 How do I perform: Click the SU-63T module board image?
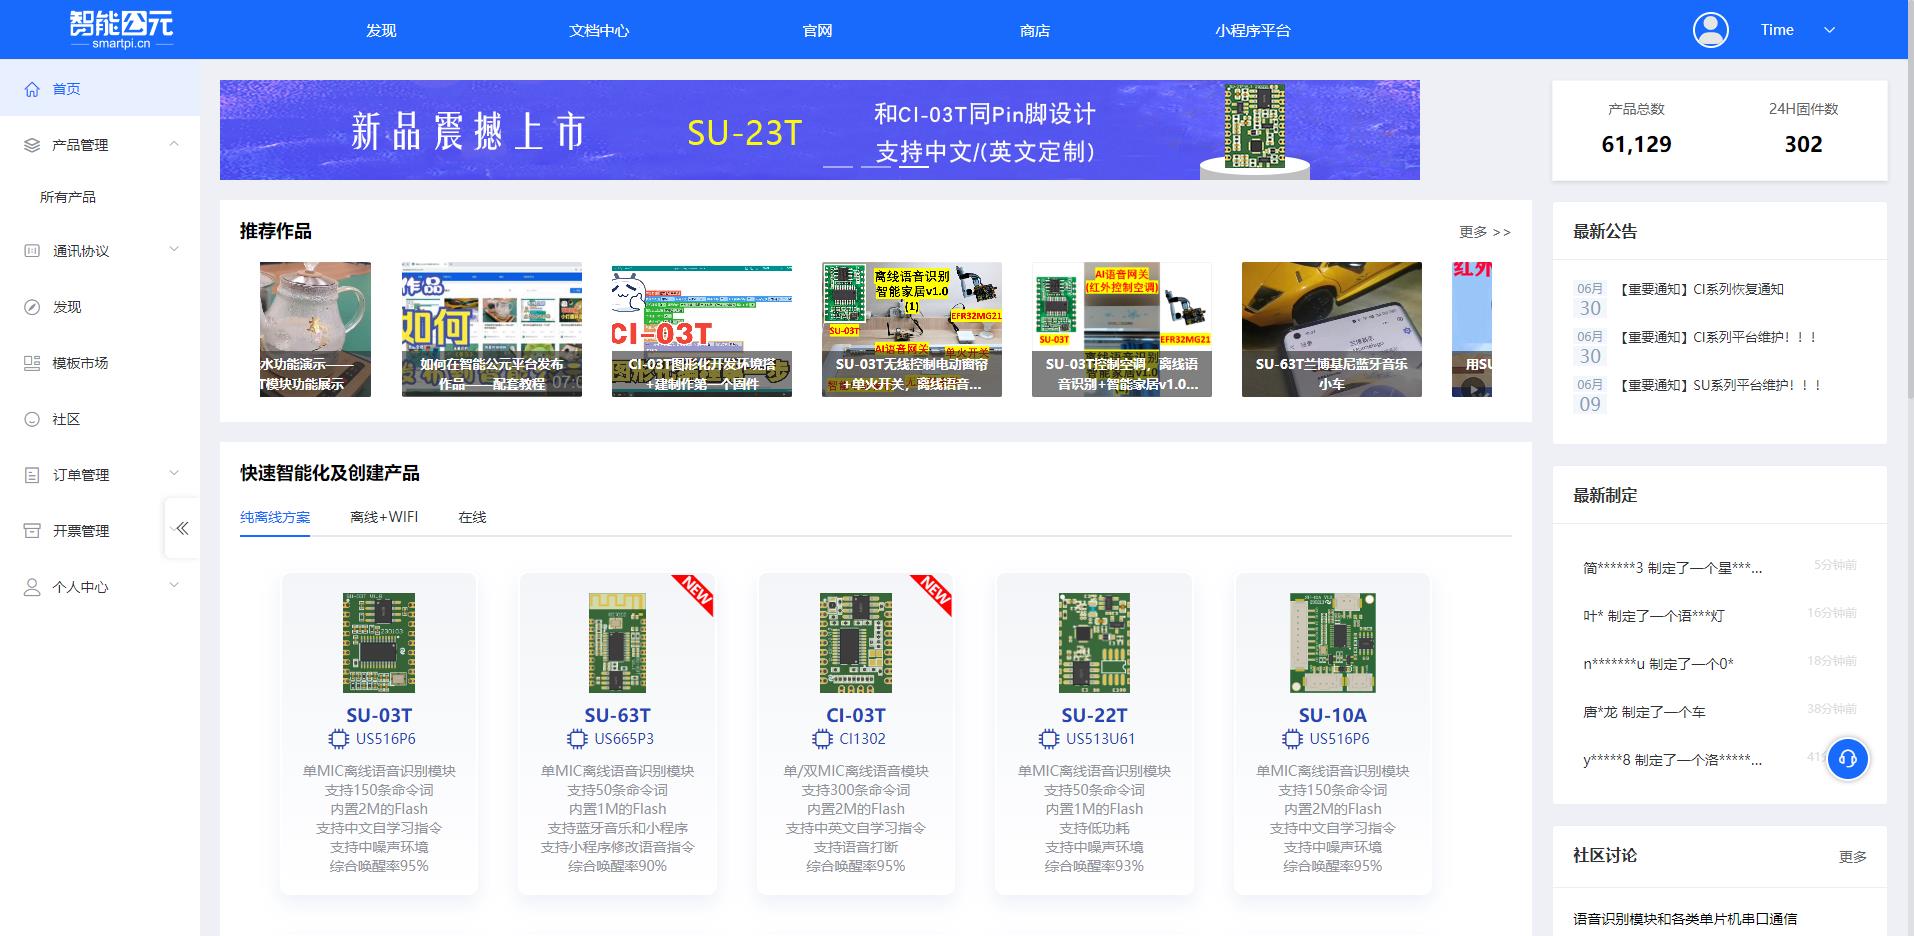tap(617, 643)
